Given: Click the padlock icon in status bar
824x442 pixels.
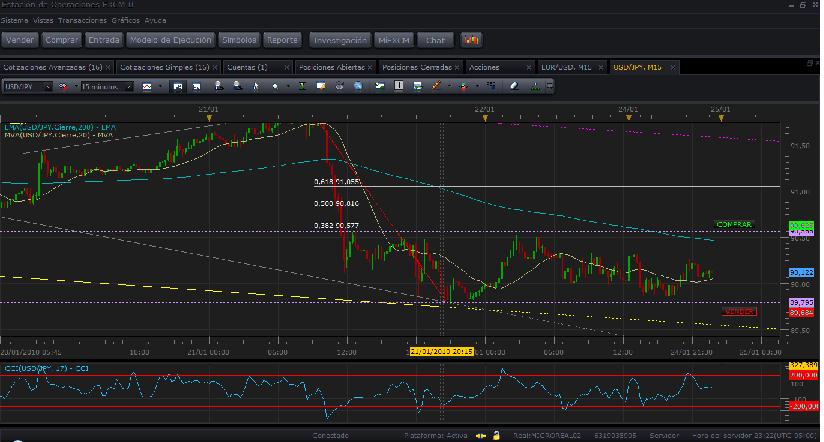Looking at the screenshot, I should [495, 435].
